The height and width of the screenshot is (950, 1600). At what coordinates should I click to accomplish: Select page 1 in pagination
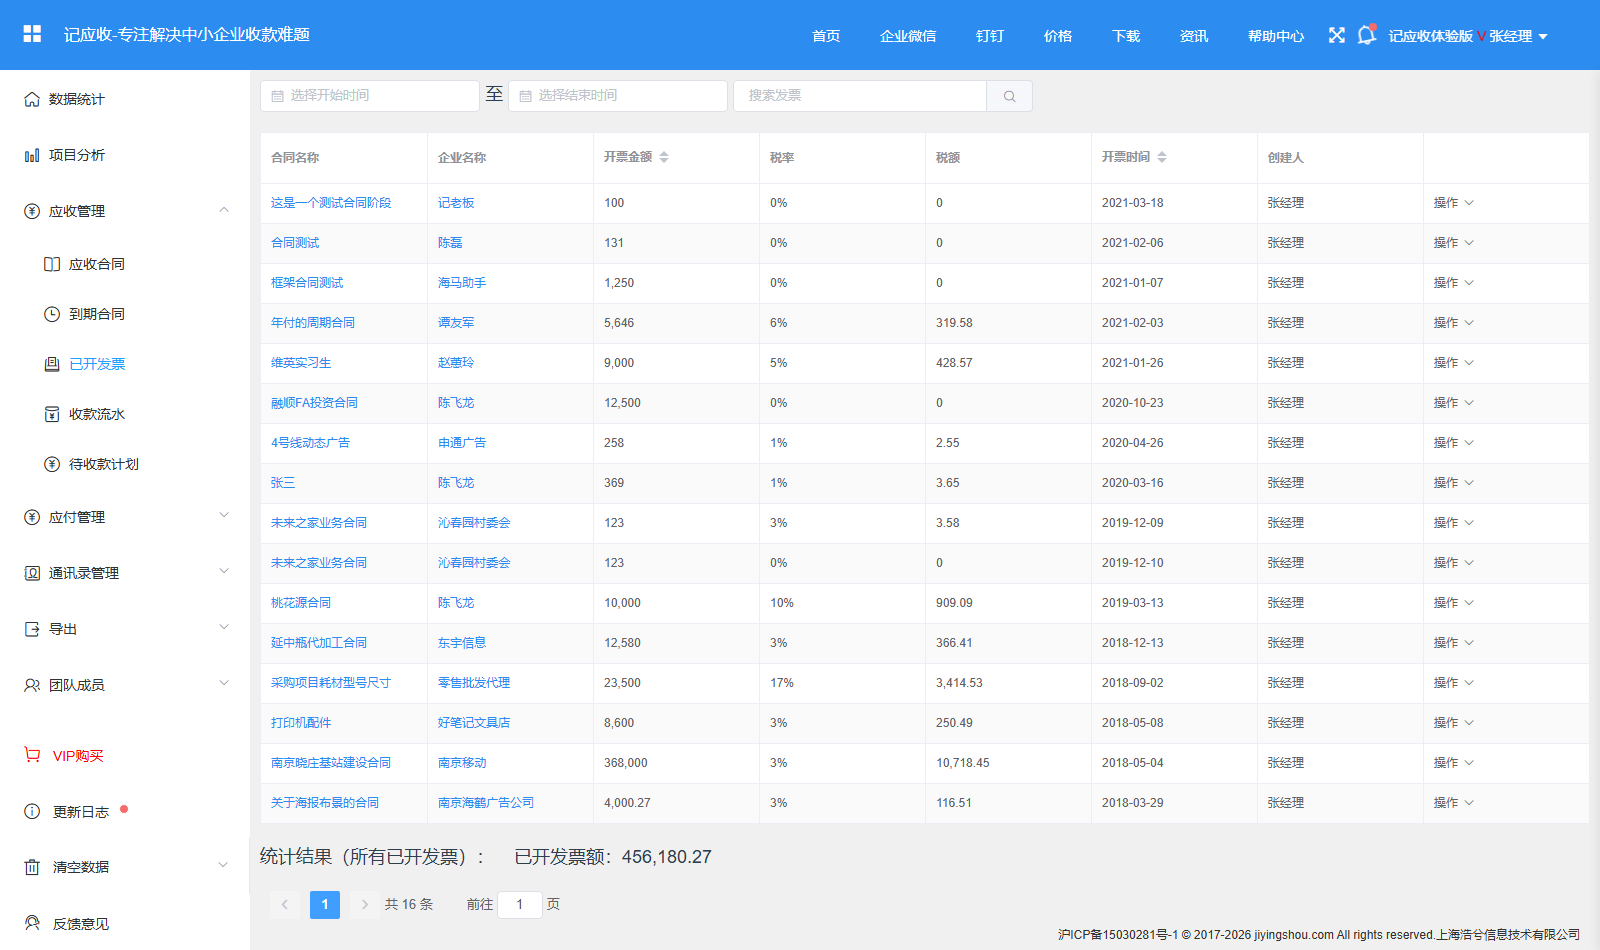325,904
